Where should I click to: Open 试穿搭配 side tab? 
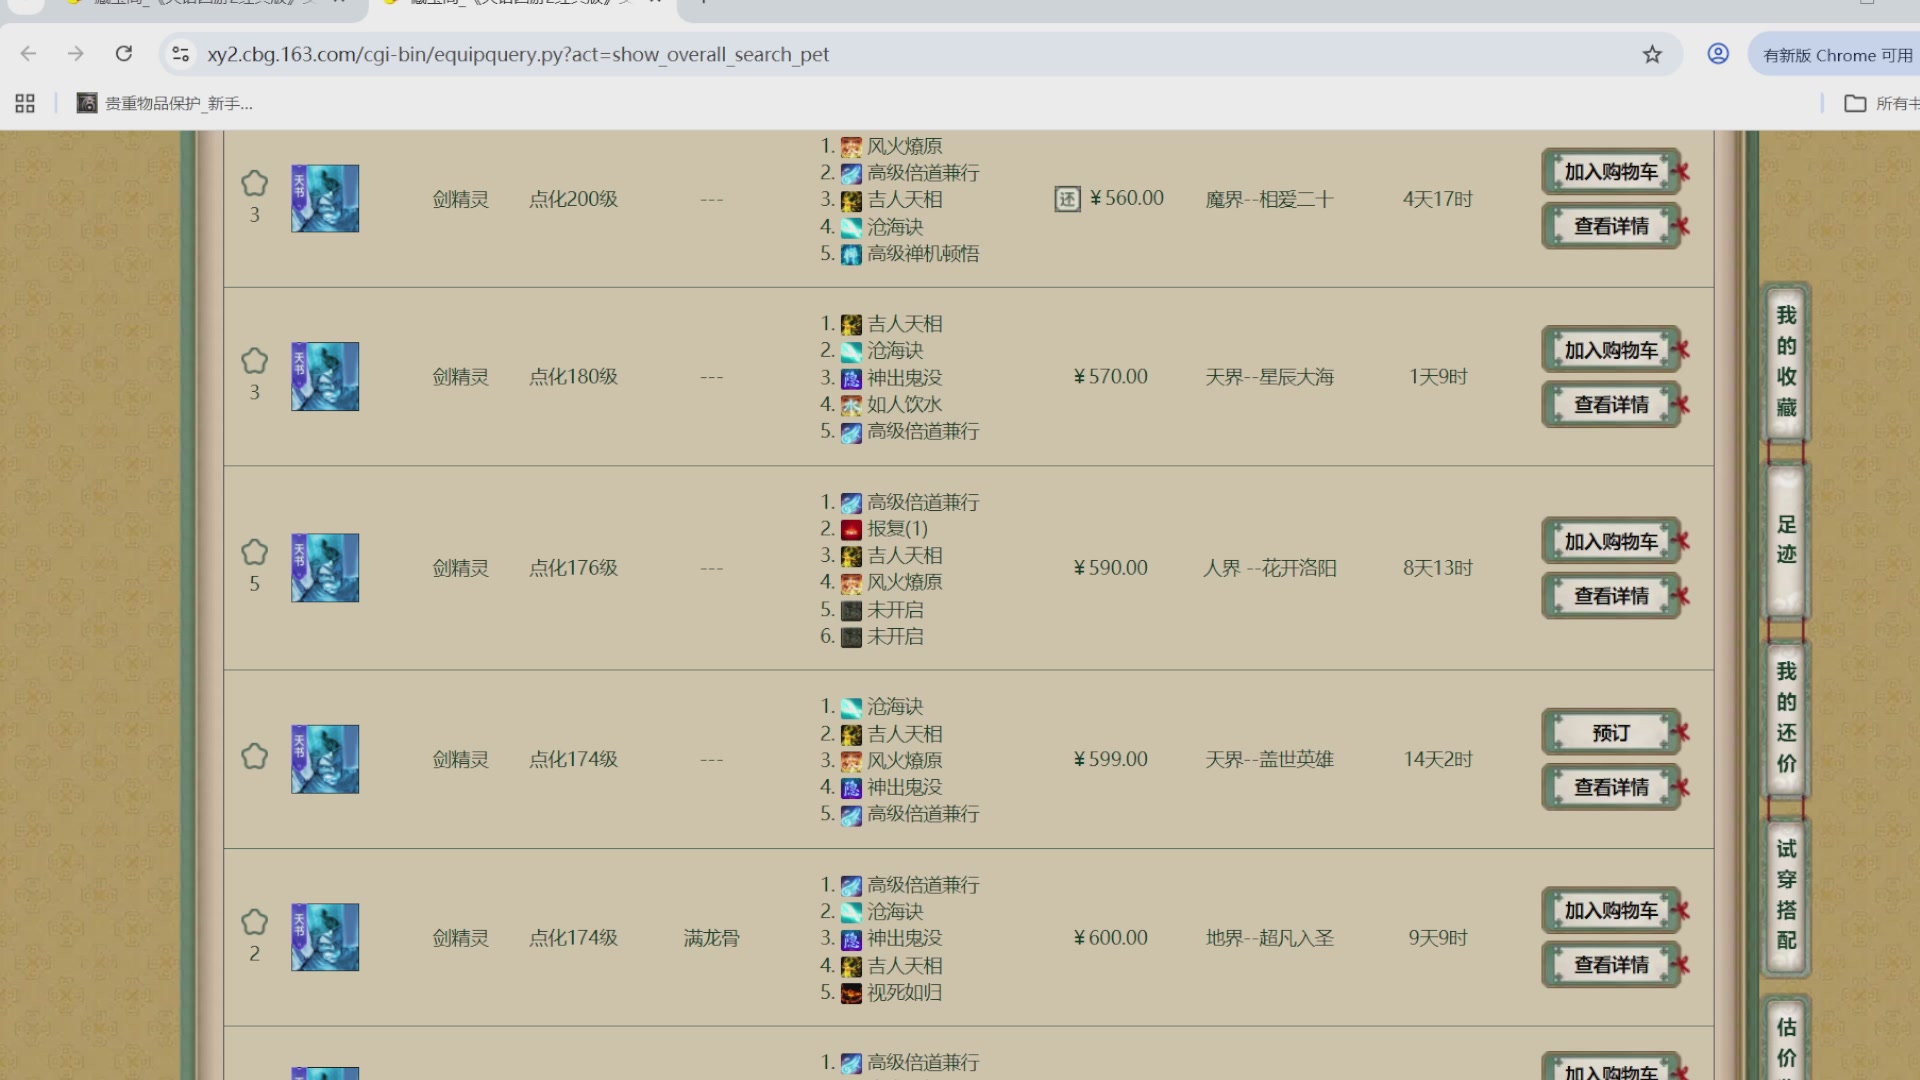(1786, 895)
